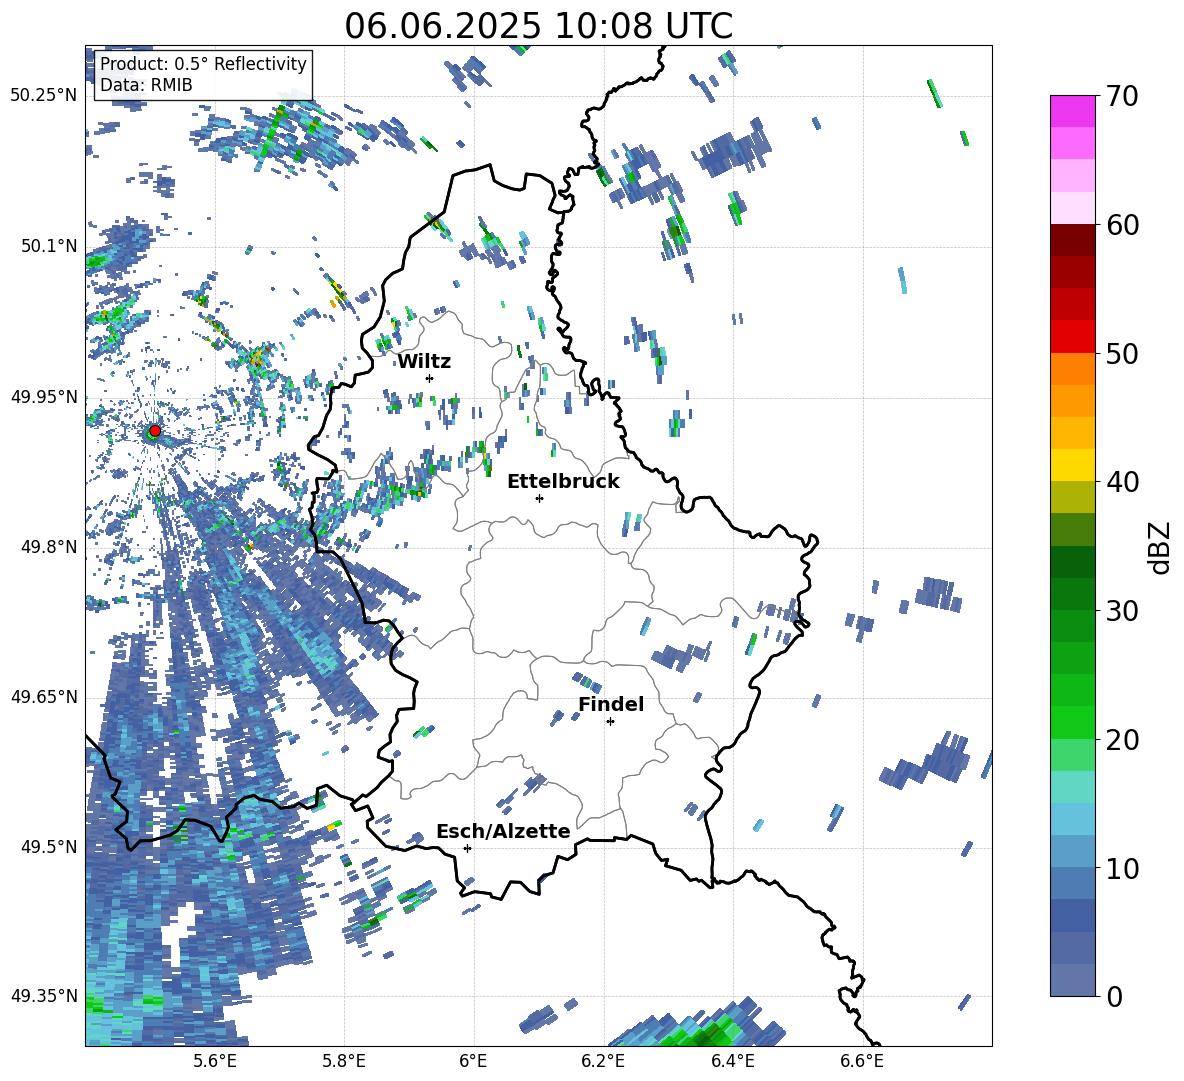The image size is (1184, 1081).
Task: Pick the pale pink 61 dBZ colorbar segment
Action: pos(1072,208)
